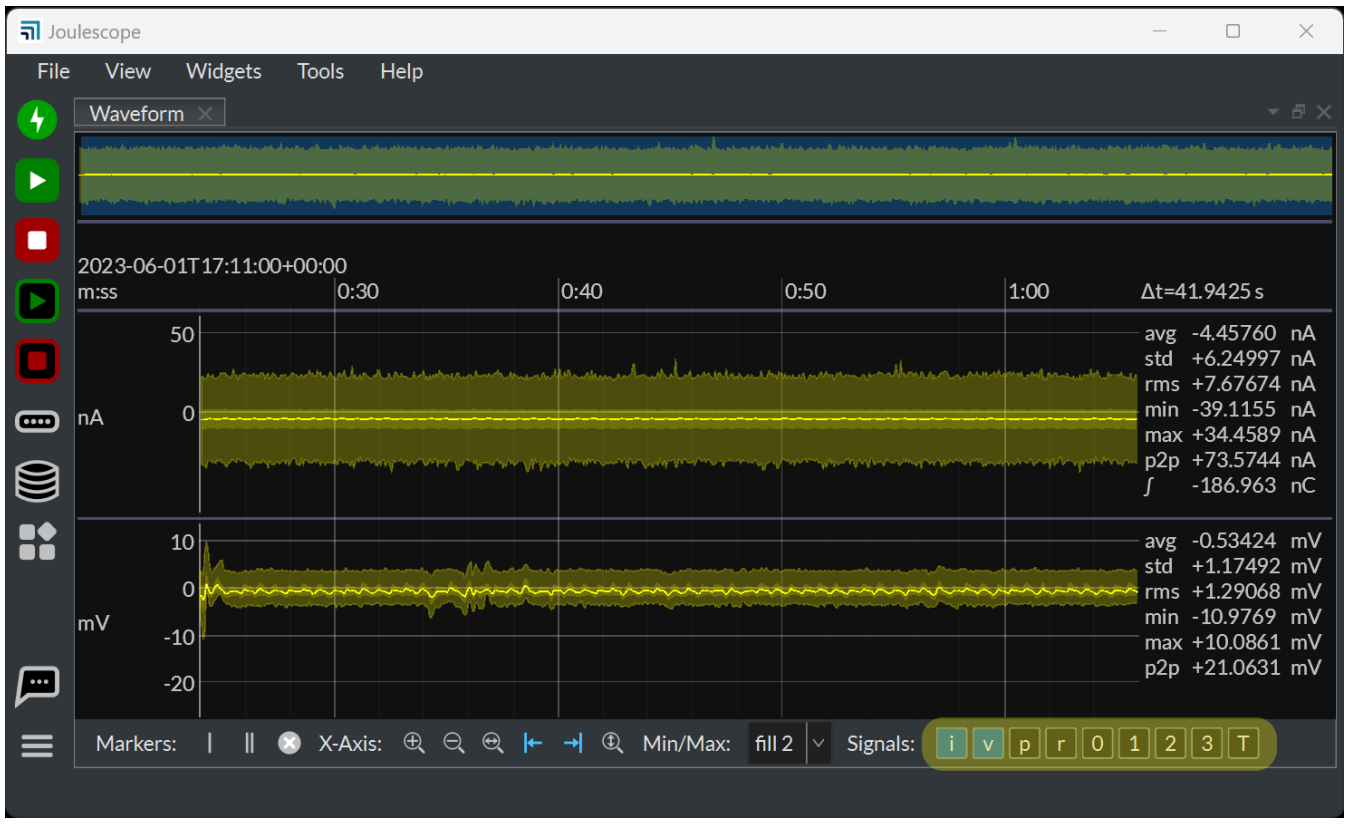Minimize the Joulescope window
This screenshot has width=1347, height=824.
pos(1160,31)
